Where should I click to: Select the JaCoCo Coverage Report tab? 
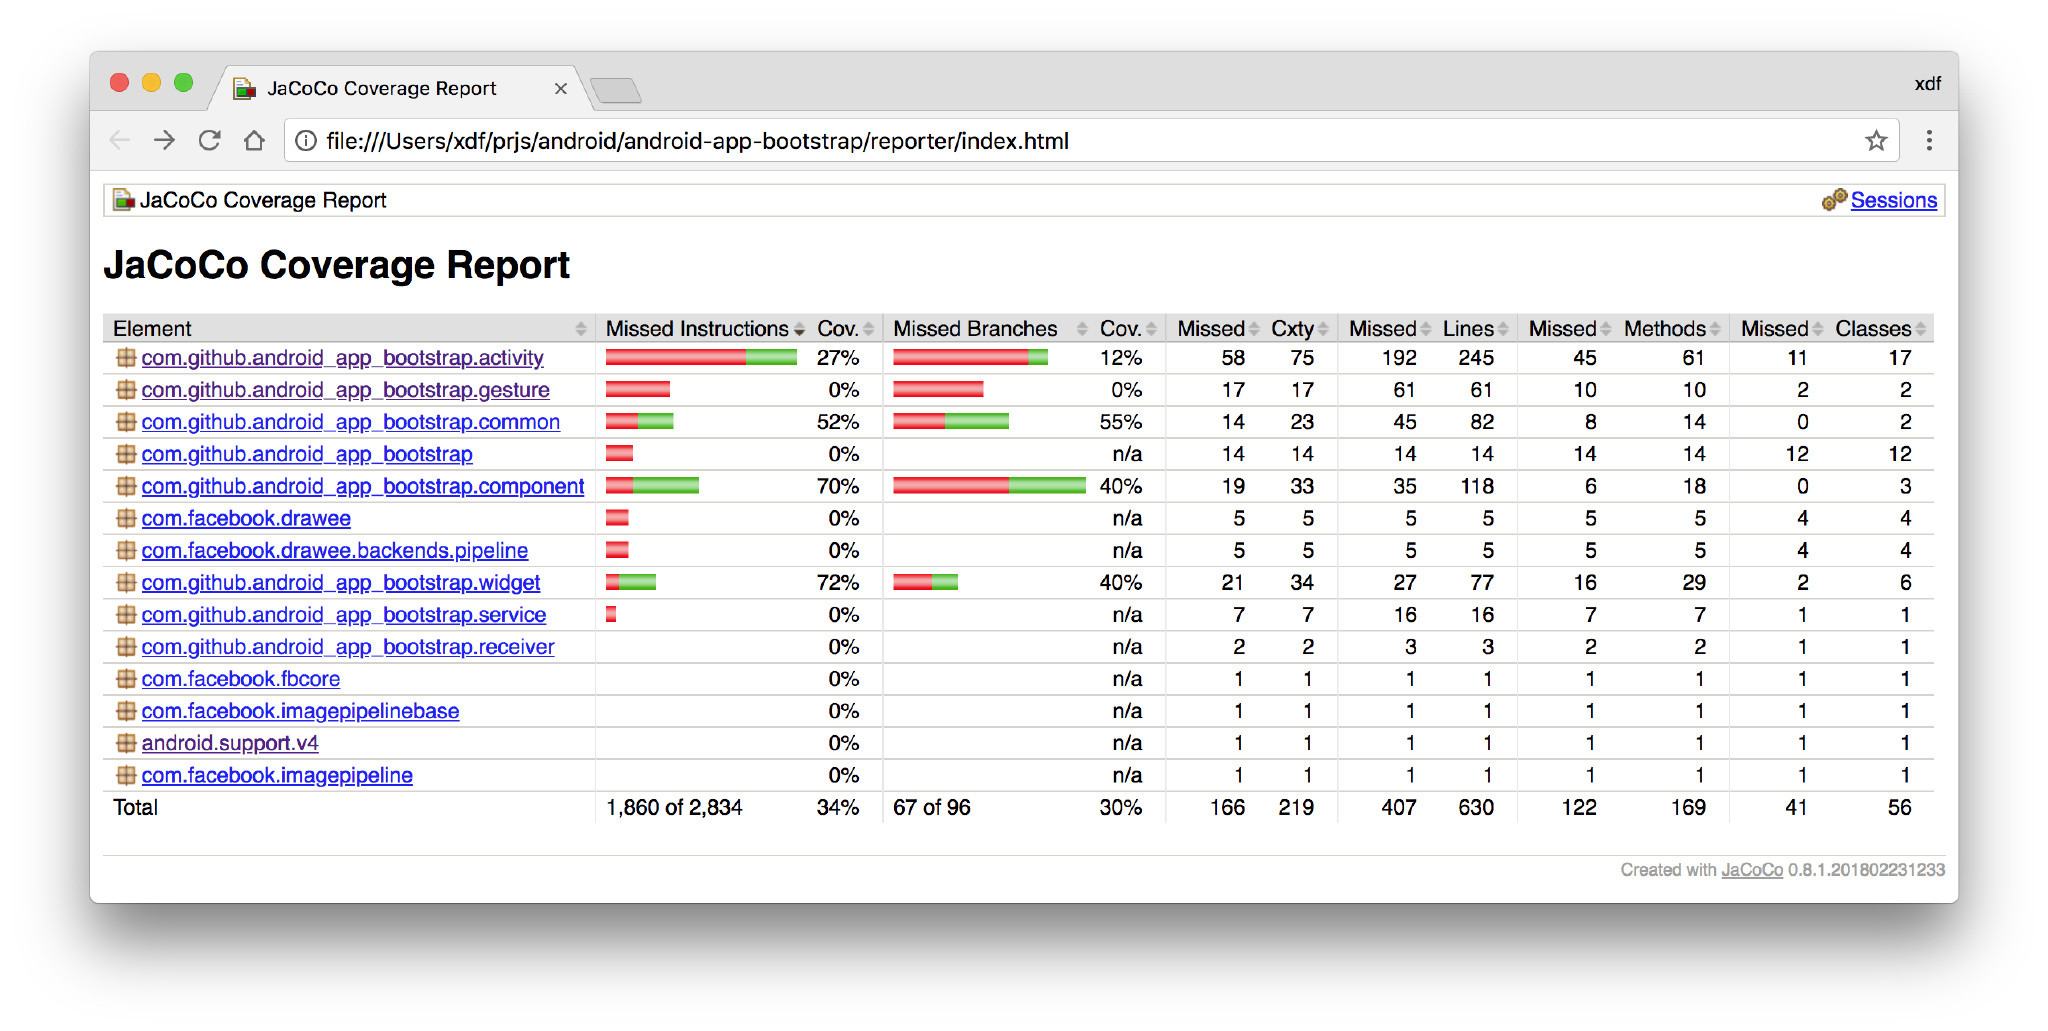click(381, 89)
